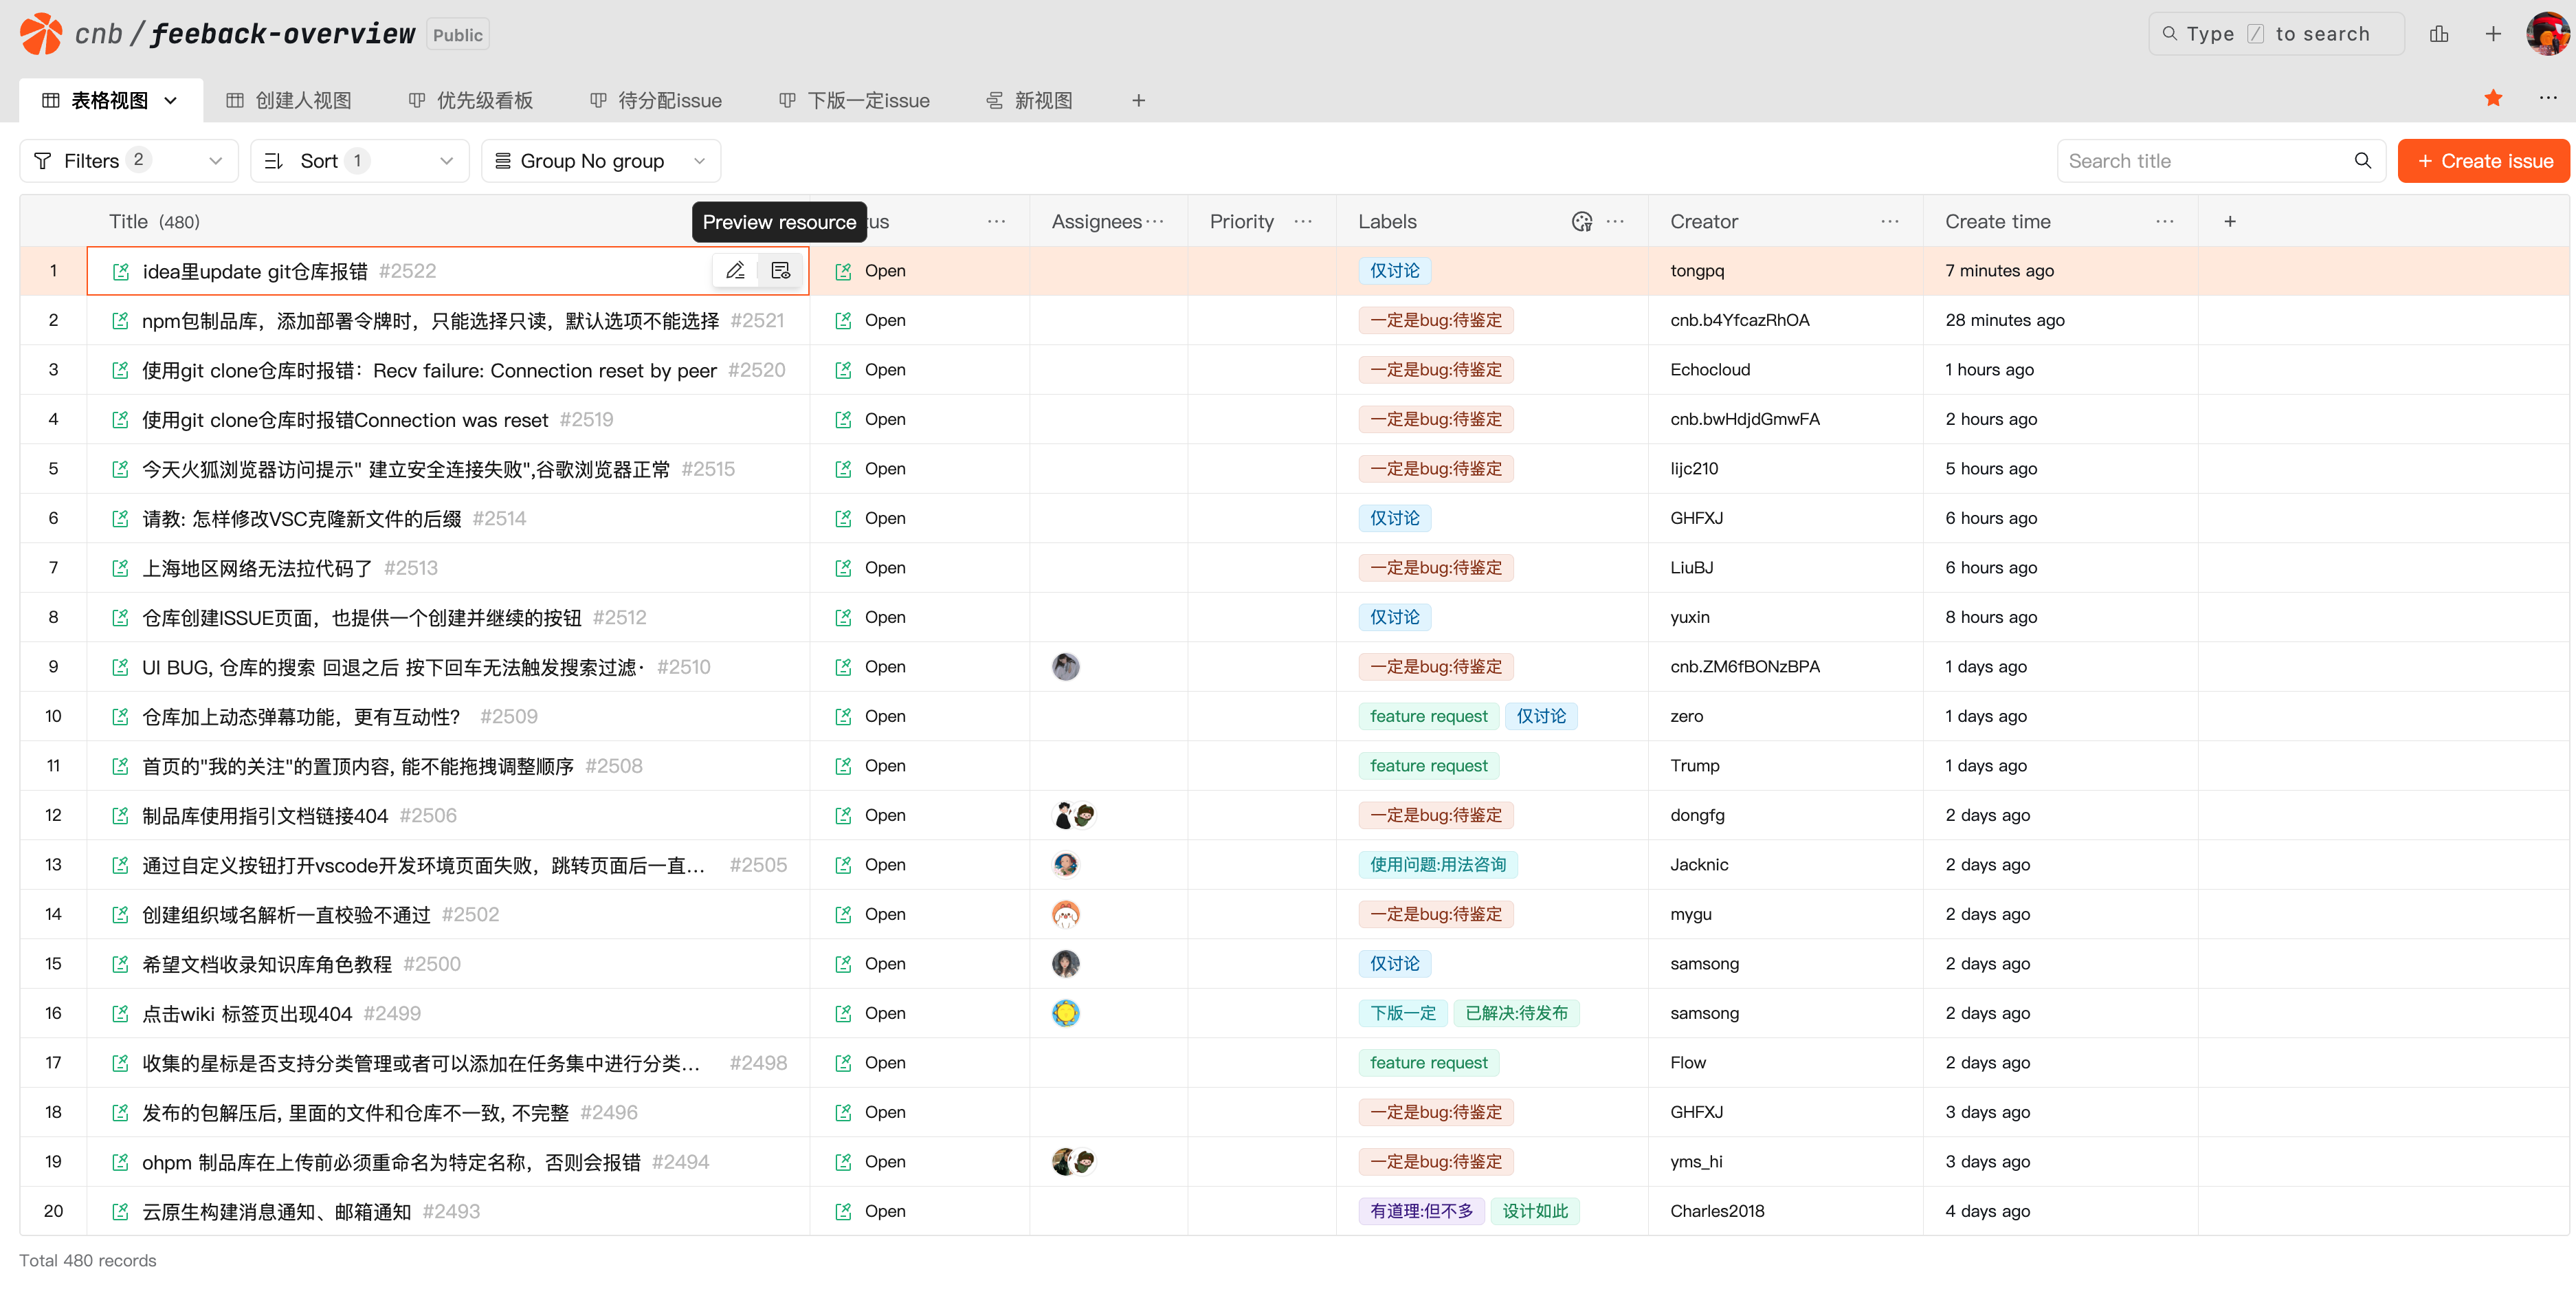Click the search magnifier icon in title search
This screenshot has width=2576, height=1298.
2362,161
